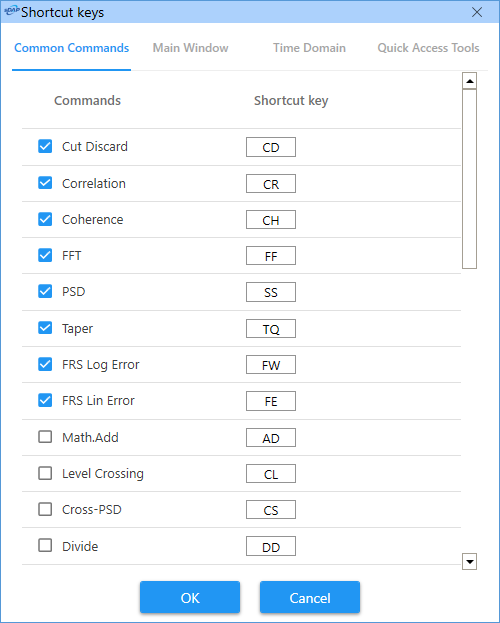Image resolution: width=500 pixels, height=623 pixels.
Task: Click the app logo icon in title bar
Action: 11,12
